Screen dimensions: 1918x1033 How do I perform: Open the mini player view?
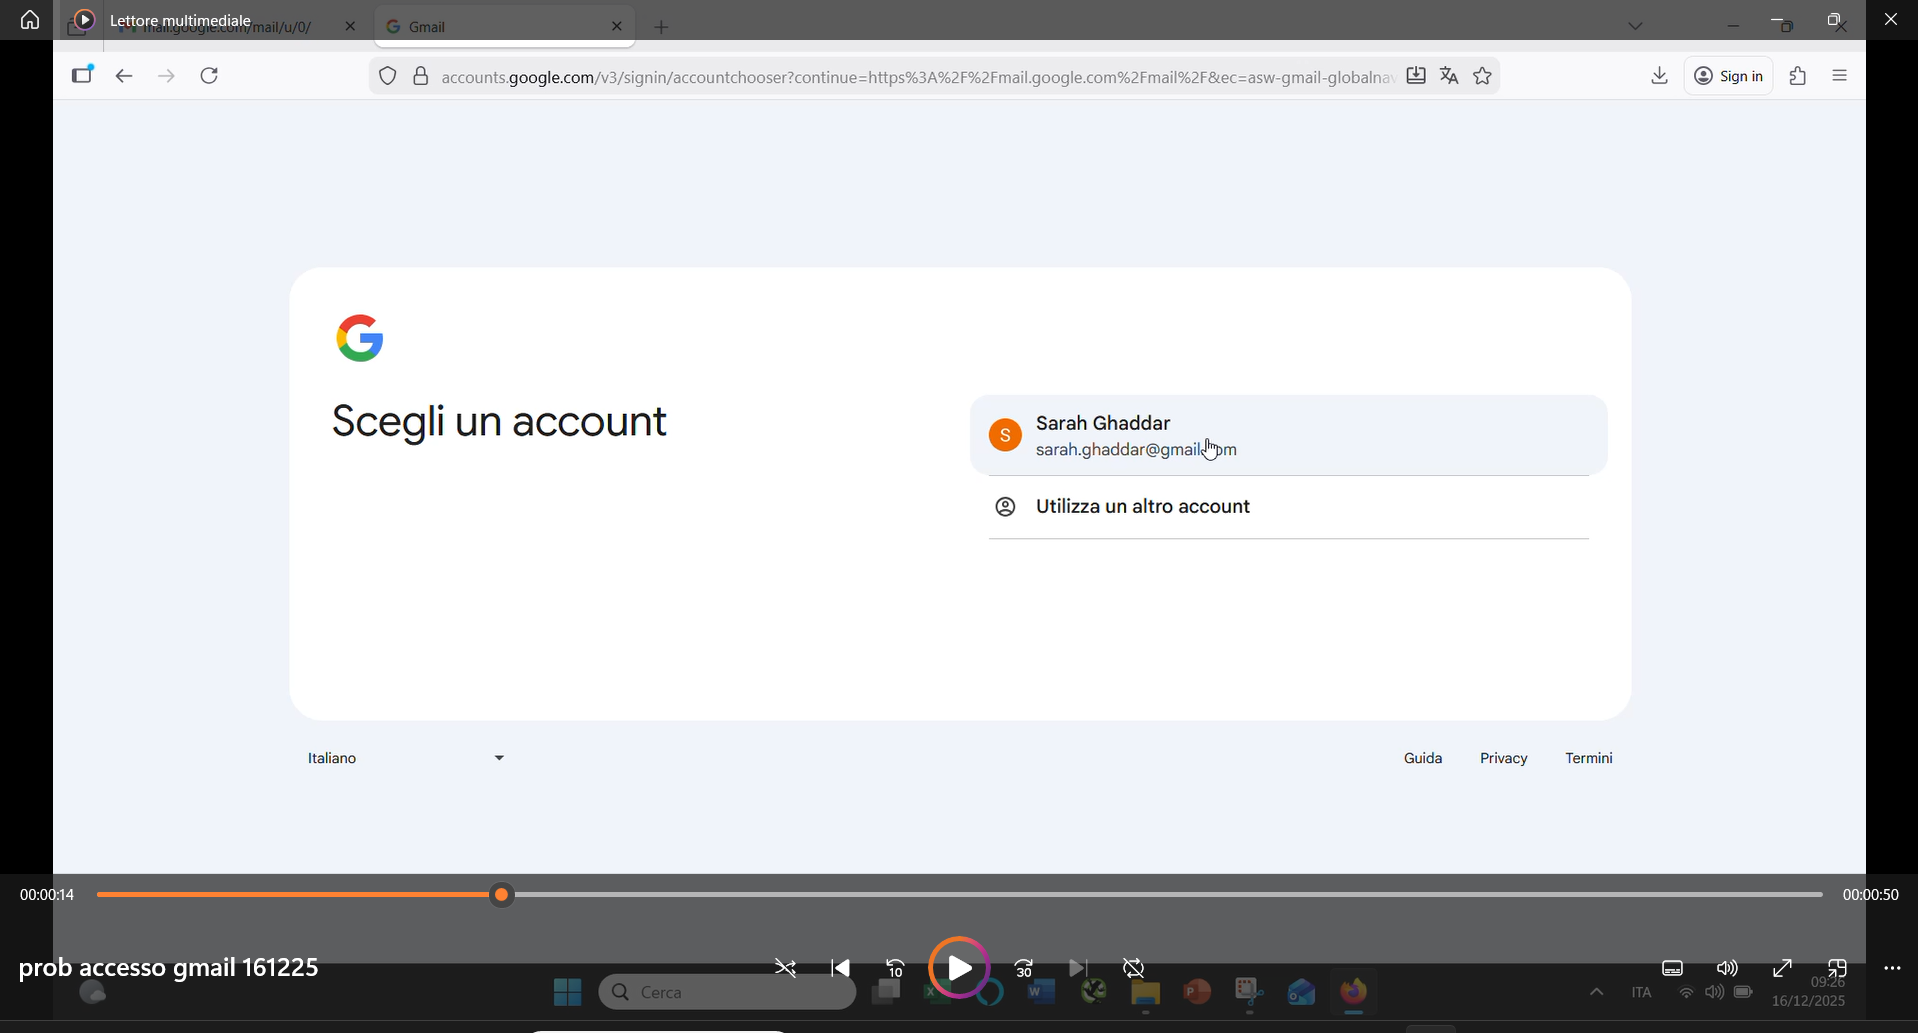[x=1837, y=968]
